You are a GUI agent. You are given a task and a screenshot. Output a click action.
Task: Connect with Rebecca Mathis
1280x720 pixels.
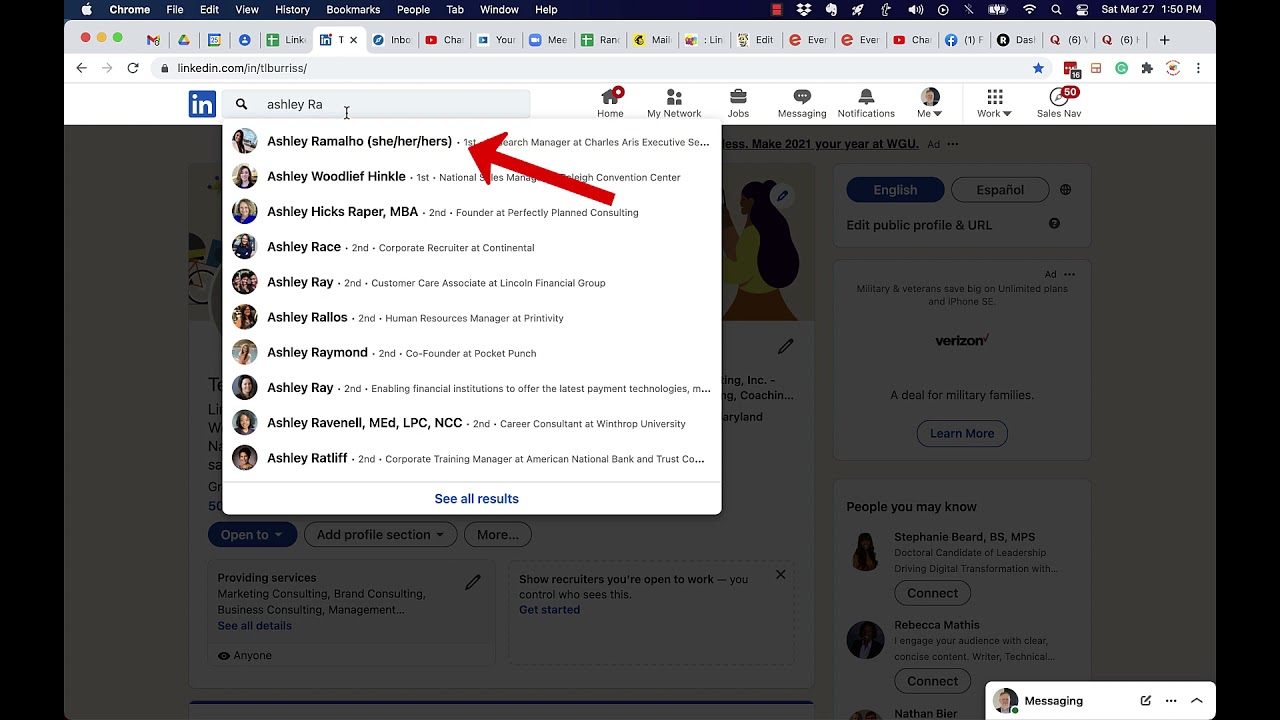click(932, 681)
